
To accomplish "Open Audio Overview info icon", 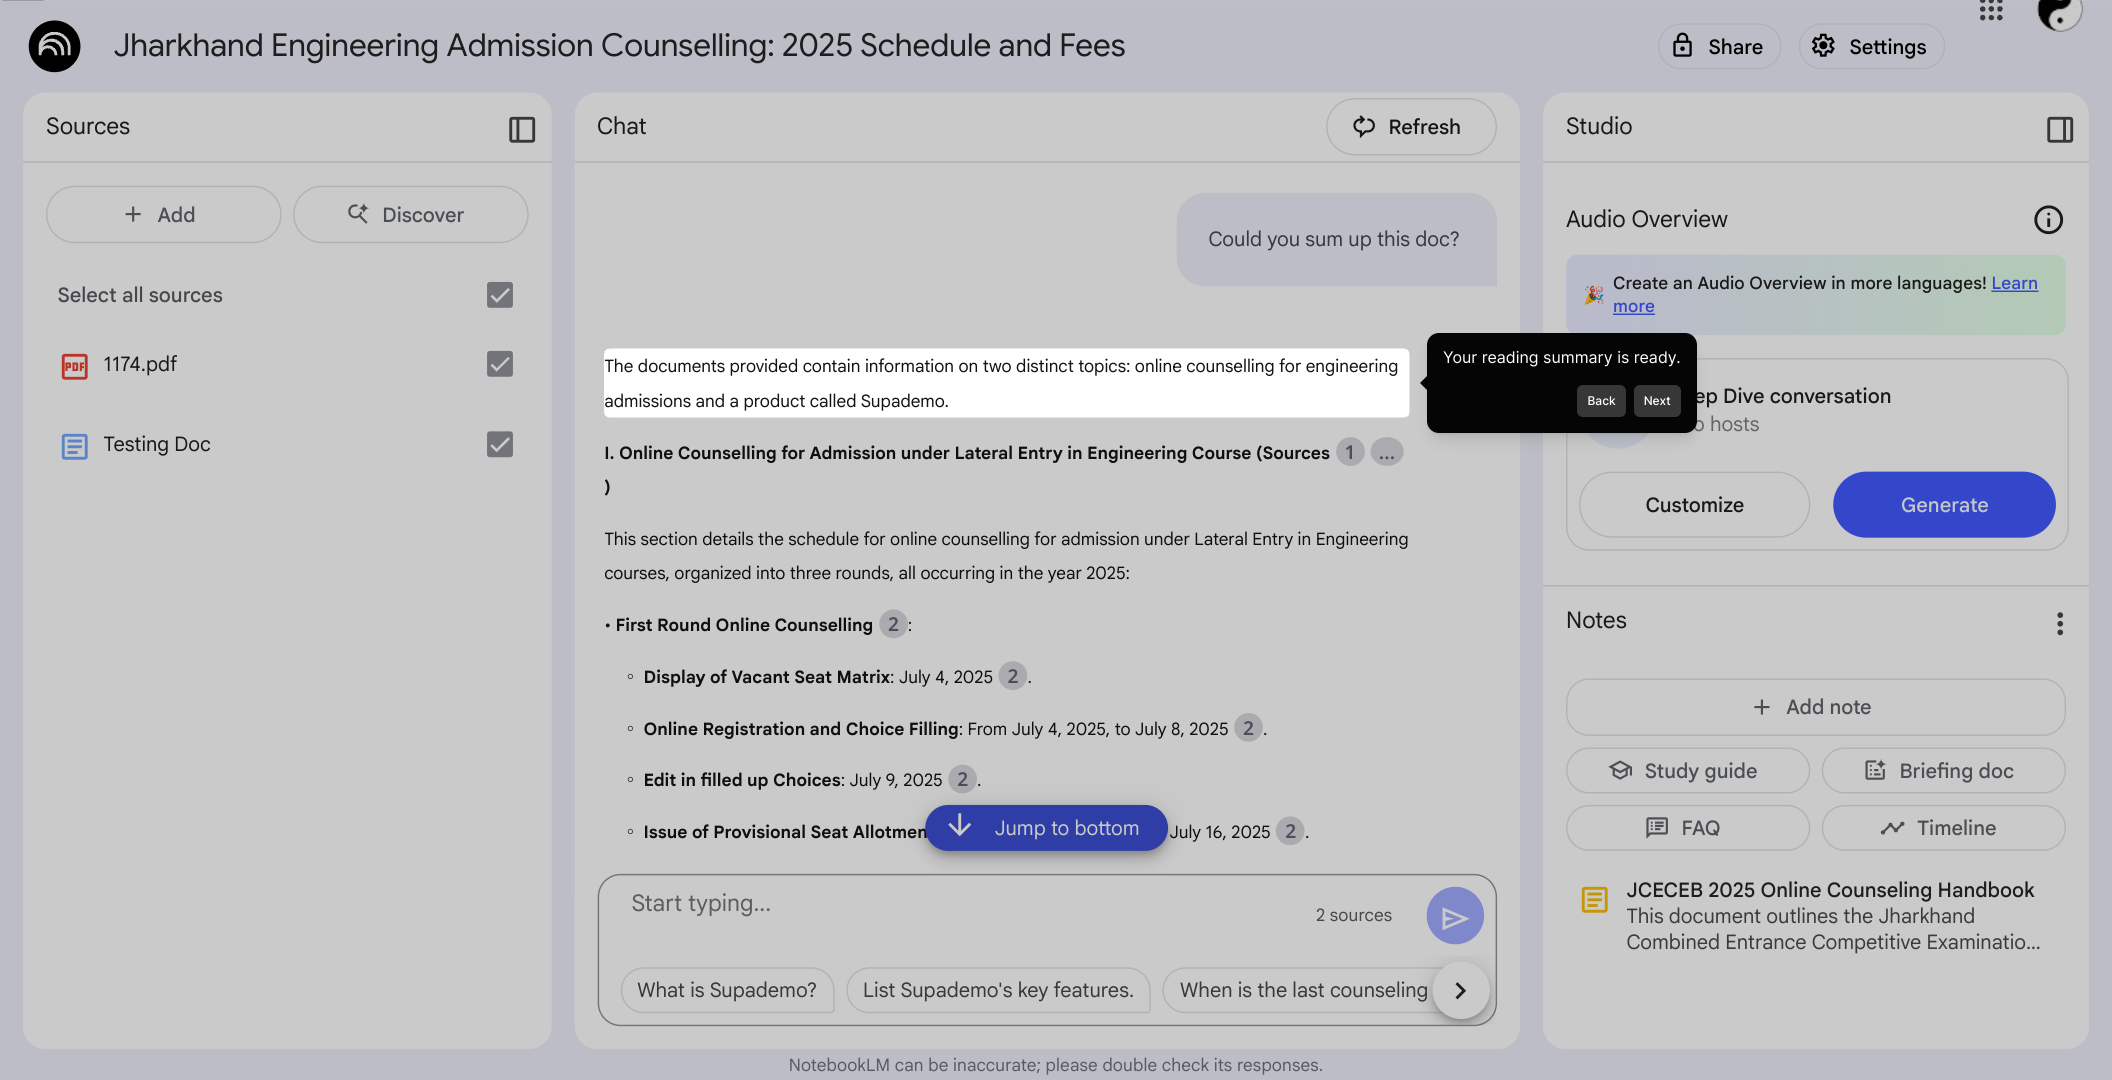I will point(2048,220).
